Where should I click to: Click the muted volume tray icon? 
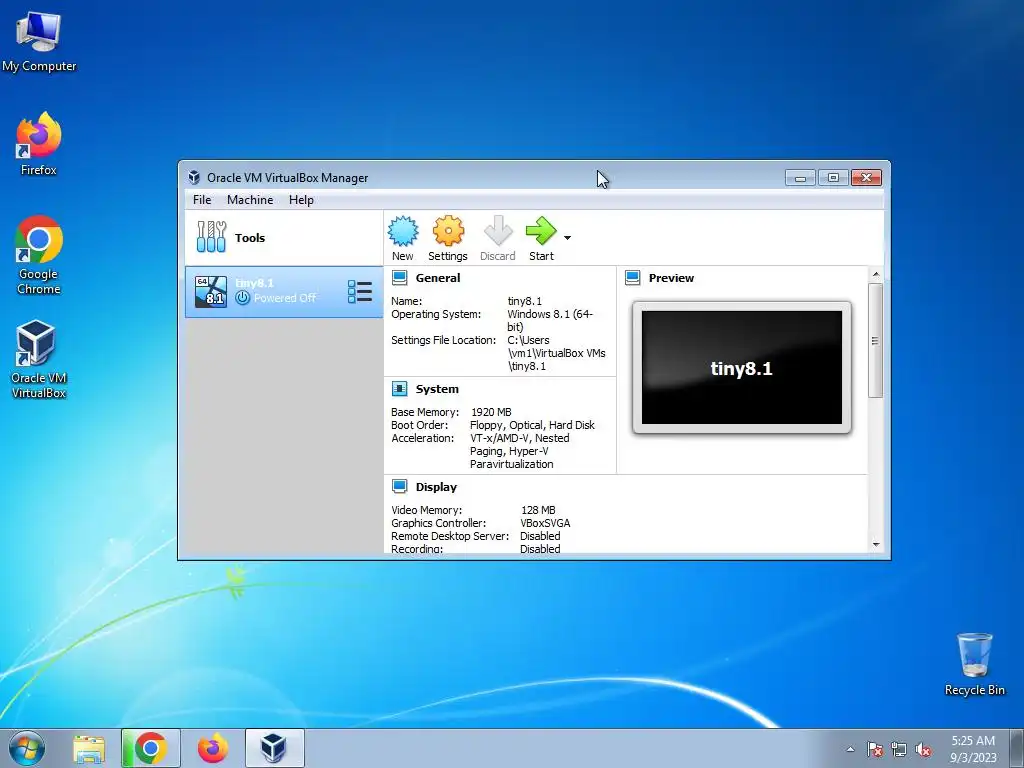tap(923, 749)
